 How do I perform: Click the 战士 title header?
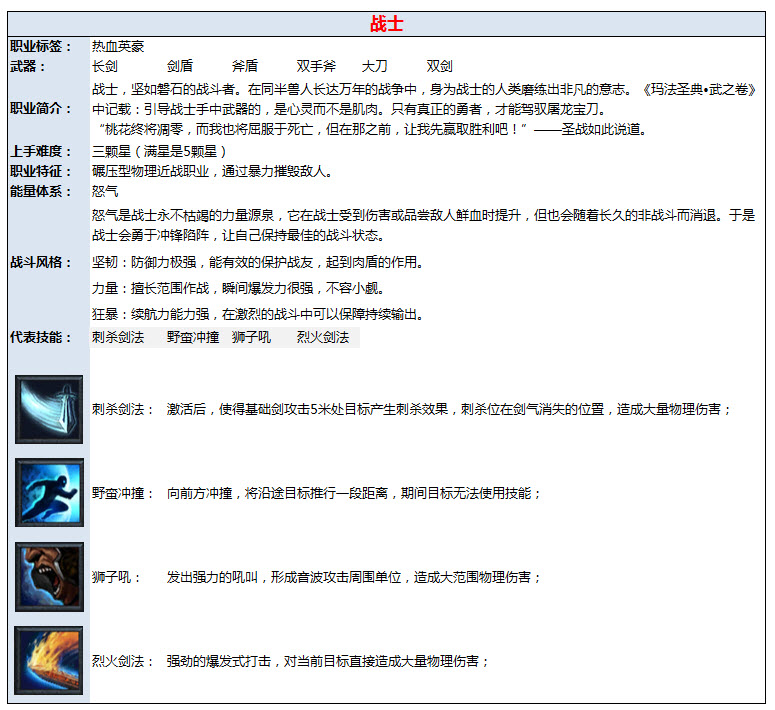387,23
